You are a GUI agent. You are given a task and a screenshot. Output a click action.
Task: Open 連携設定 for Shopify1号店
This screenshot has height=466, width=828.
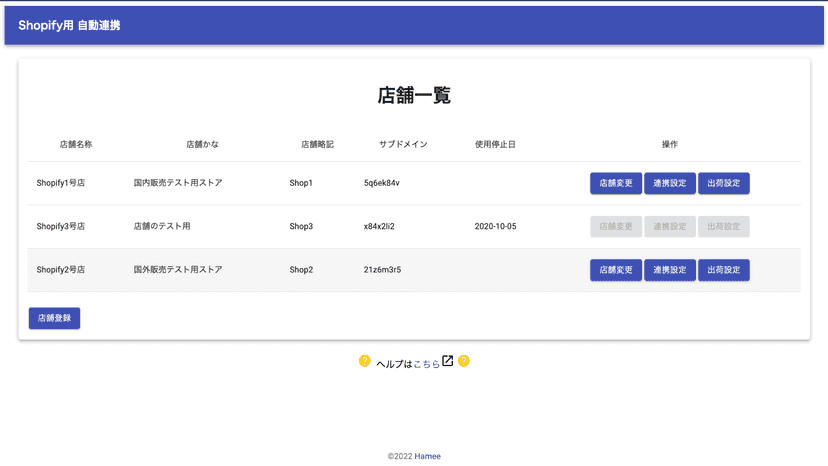pos(670,183)
